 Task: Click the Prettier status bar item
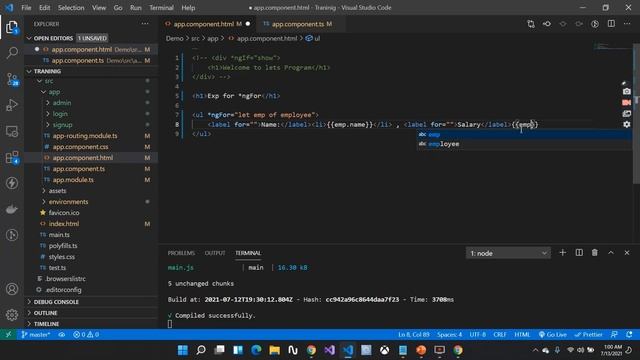pos(588,334)
